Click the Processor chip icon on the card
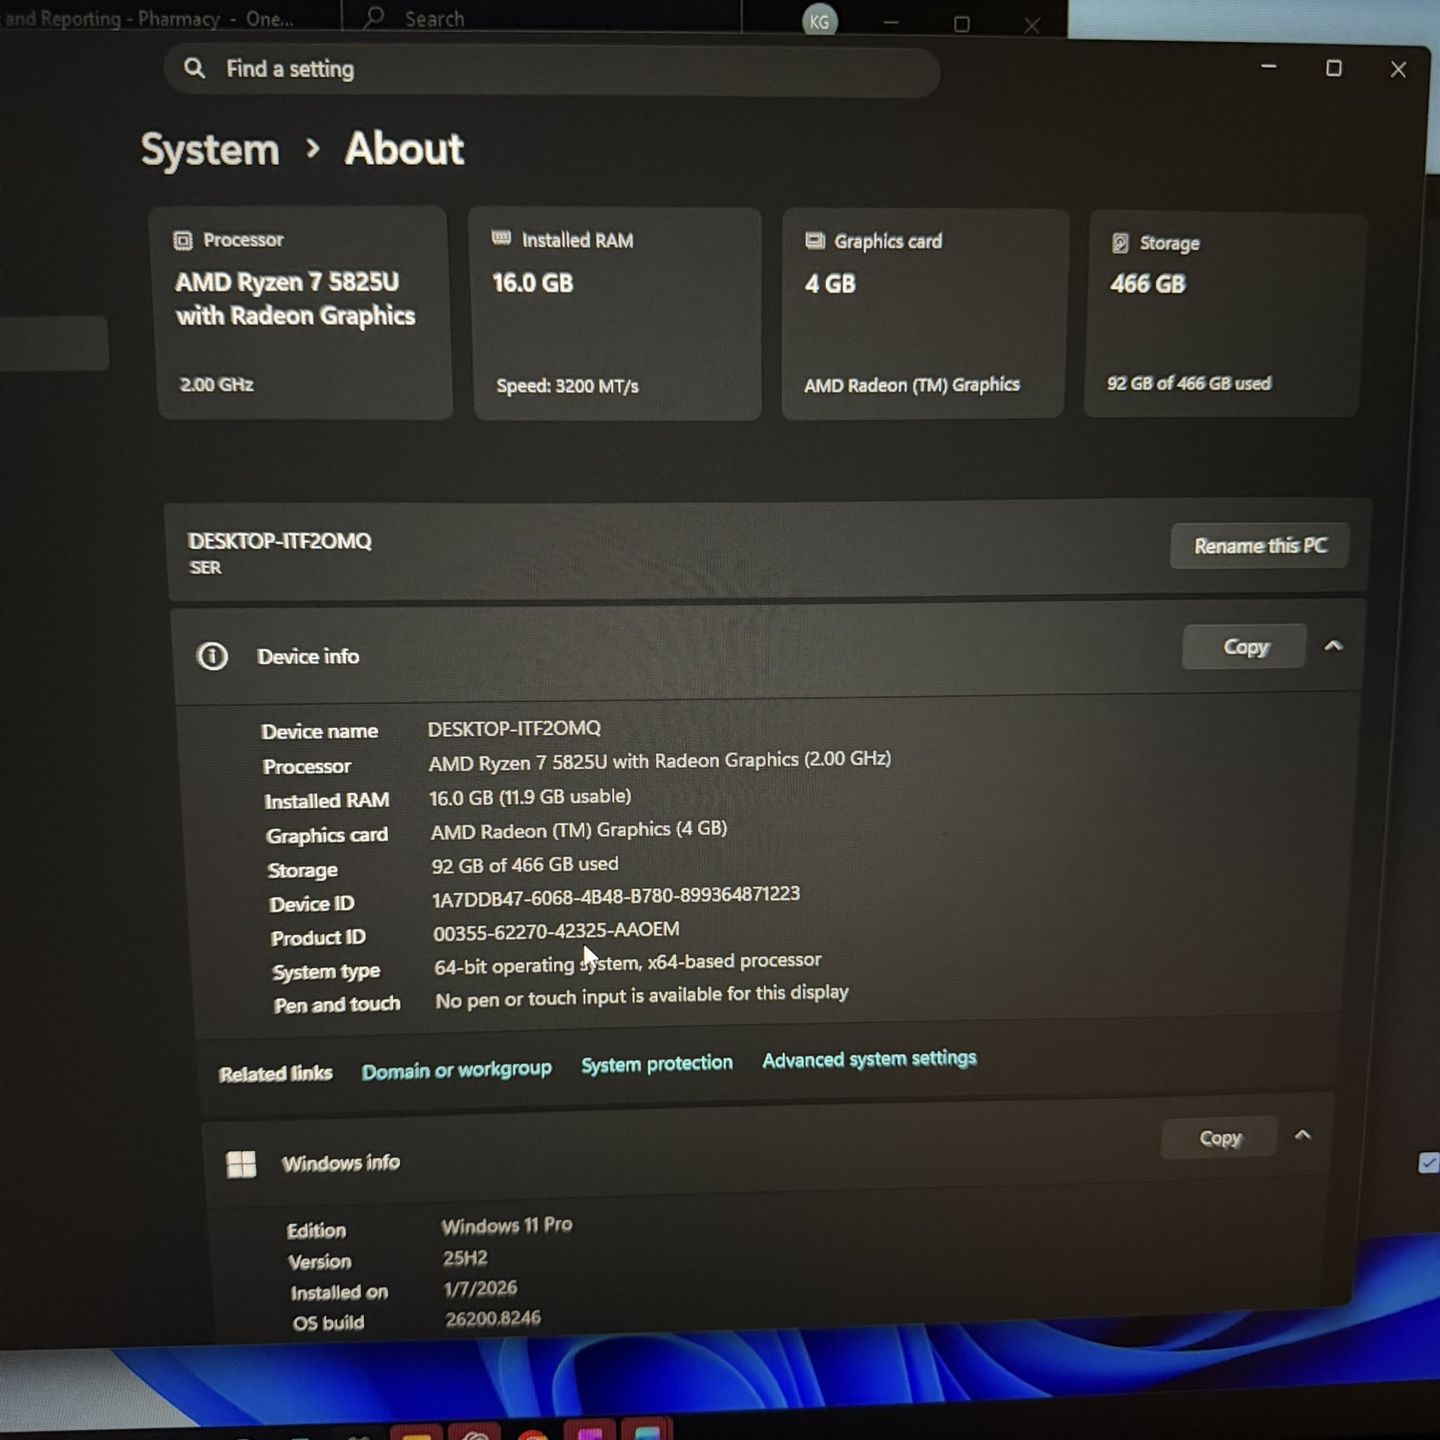 click(x=182, y=240)
